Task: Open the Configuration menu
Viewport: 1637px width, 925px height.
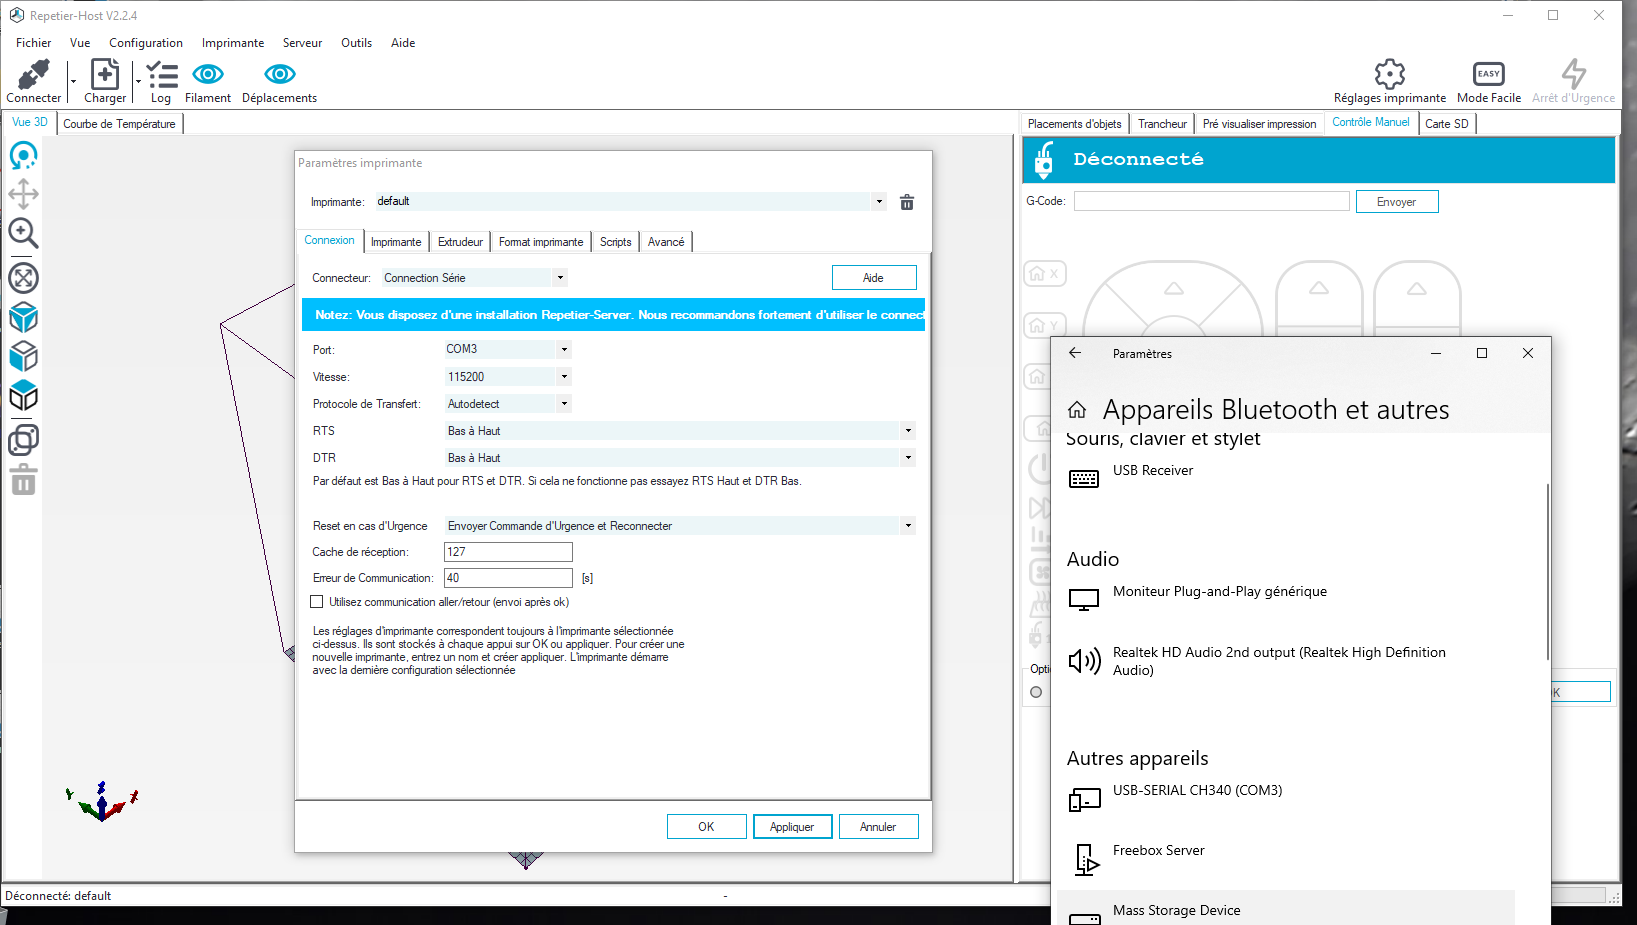Action: [146, 43]
